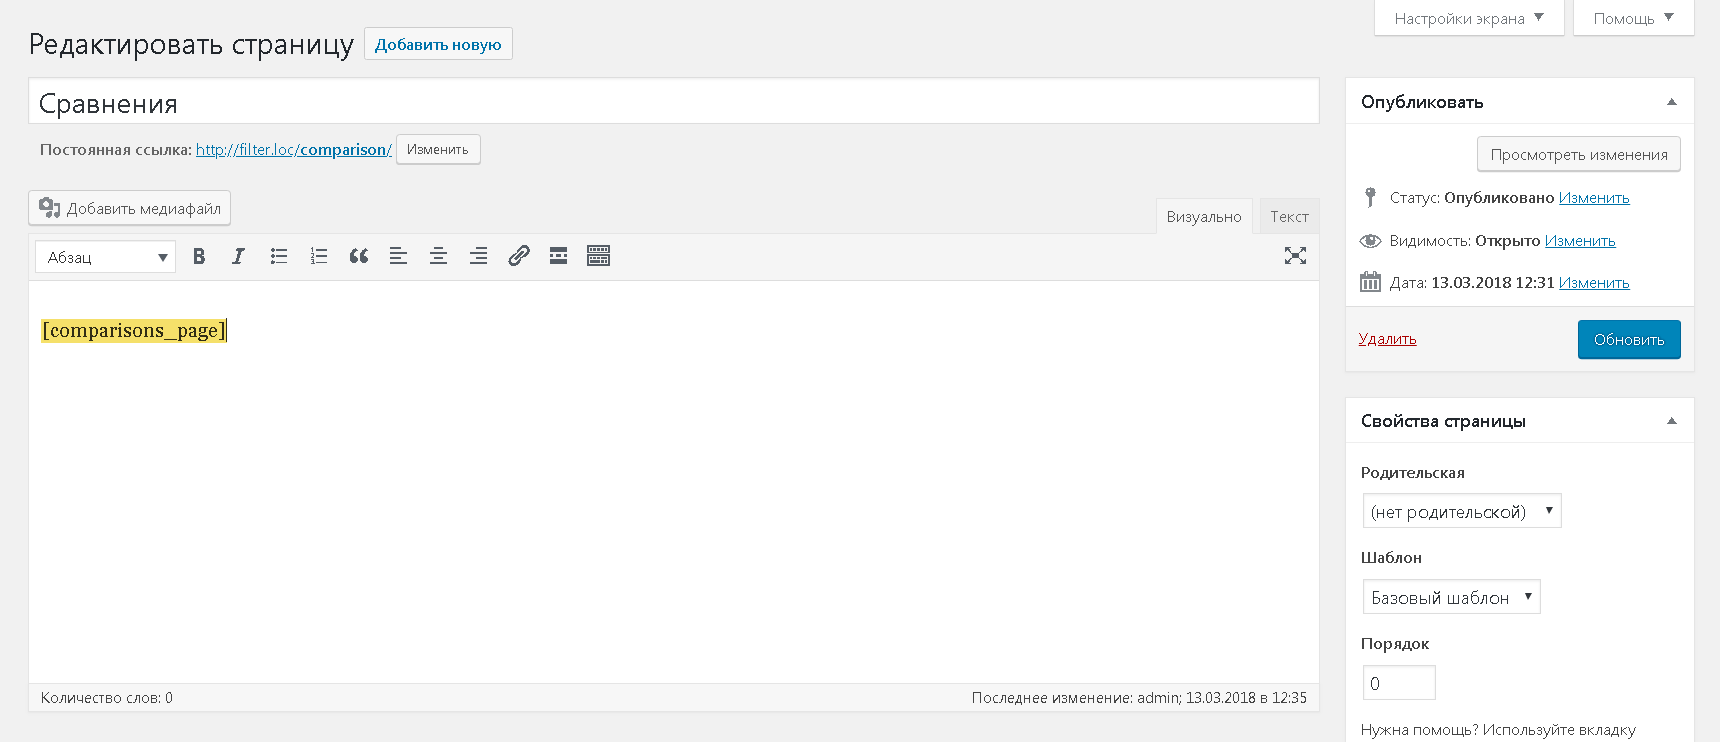Open the Настройки экрана tab
Screen dimensions: 1720x742
1469,18
